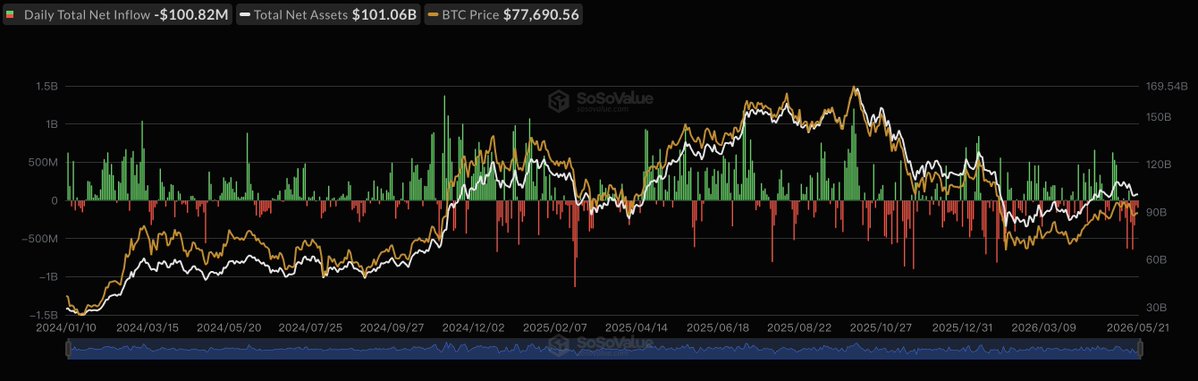Click the 2024/05/20 date axis label
This screenshot has width=1198, height=381.
coord(229,327)
